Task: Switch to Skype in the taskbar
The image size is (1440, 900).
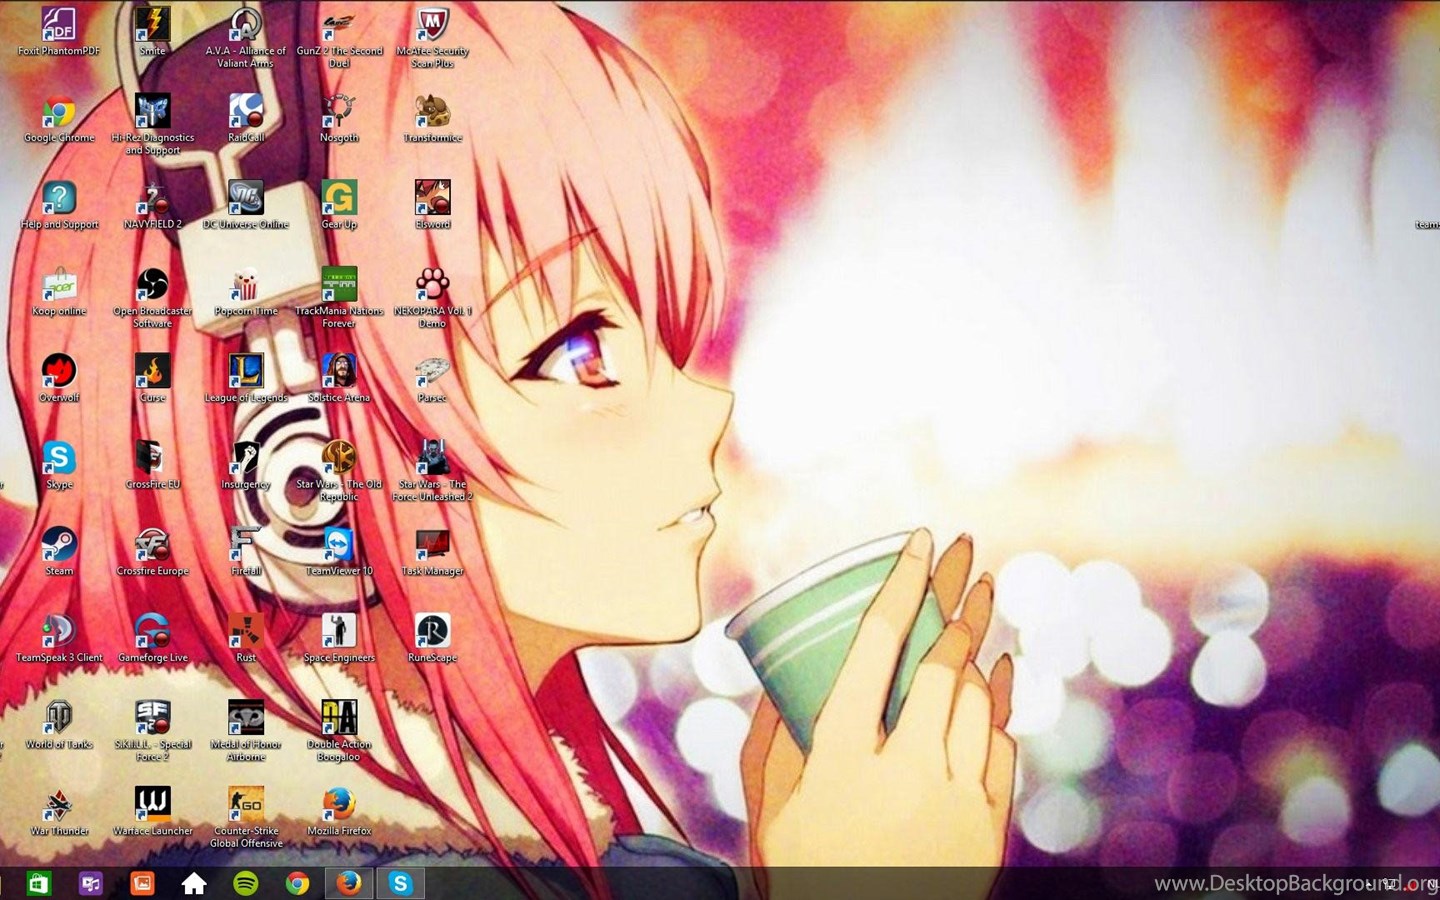Action: point(400,883)
